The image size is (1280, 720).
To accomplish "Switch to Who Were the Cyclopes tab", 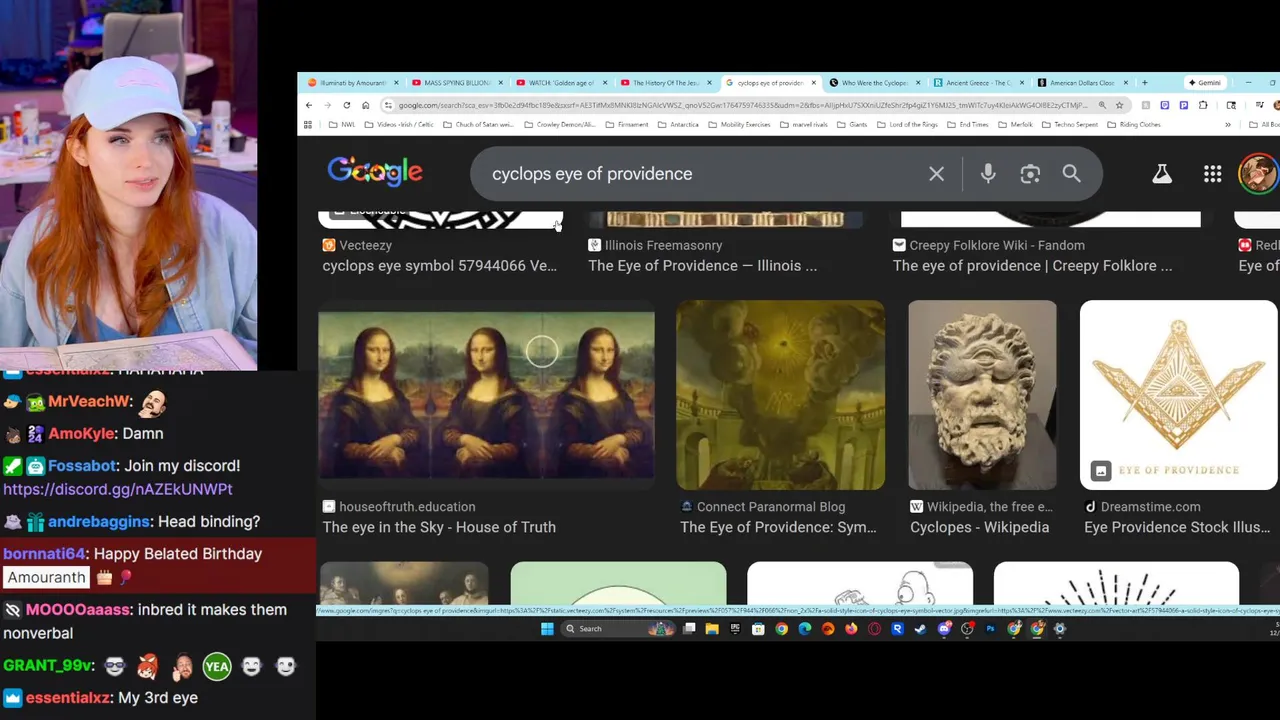I will pos(875,82).
